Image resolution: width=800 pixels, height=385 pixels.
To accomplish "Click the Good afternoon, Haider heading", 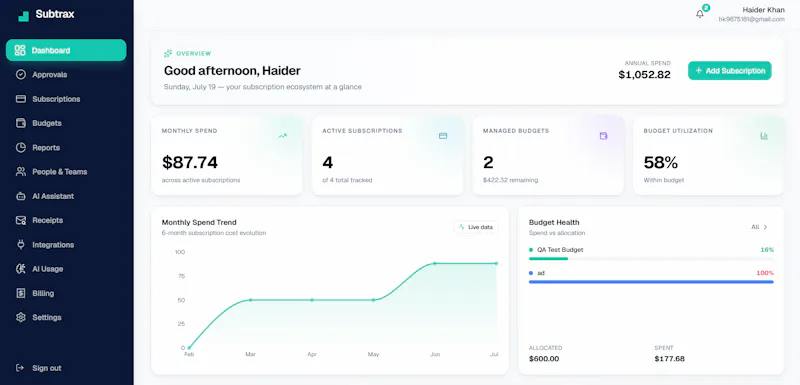I will click(x=232, y=70).
